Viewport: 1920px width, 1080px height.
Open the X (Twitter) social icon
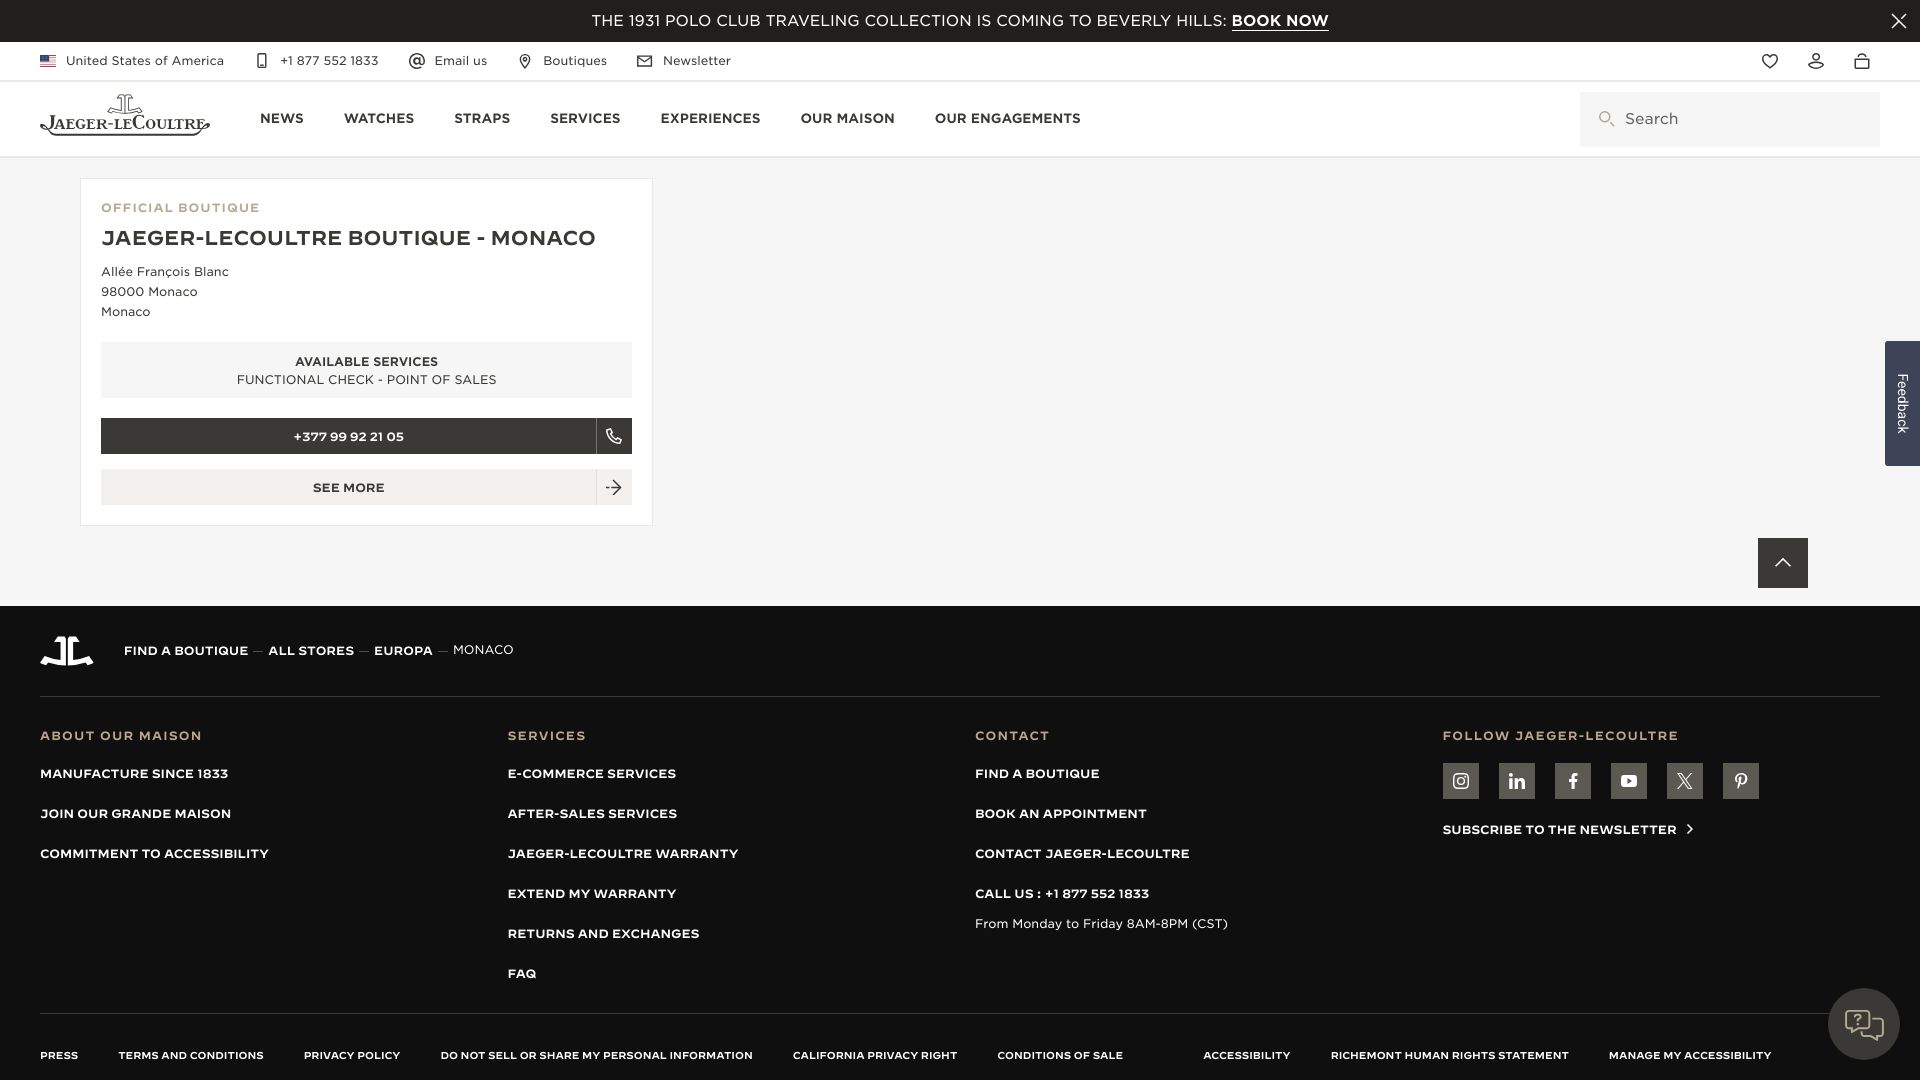pyautogui.click(x=1685, y=781)
